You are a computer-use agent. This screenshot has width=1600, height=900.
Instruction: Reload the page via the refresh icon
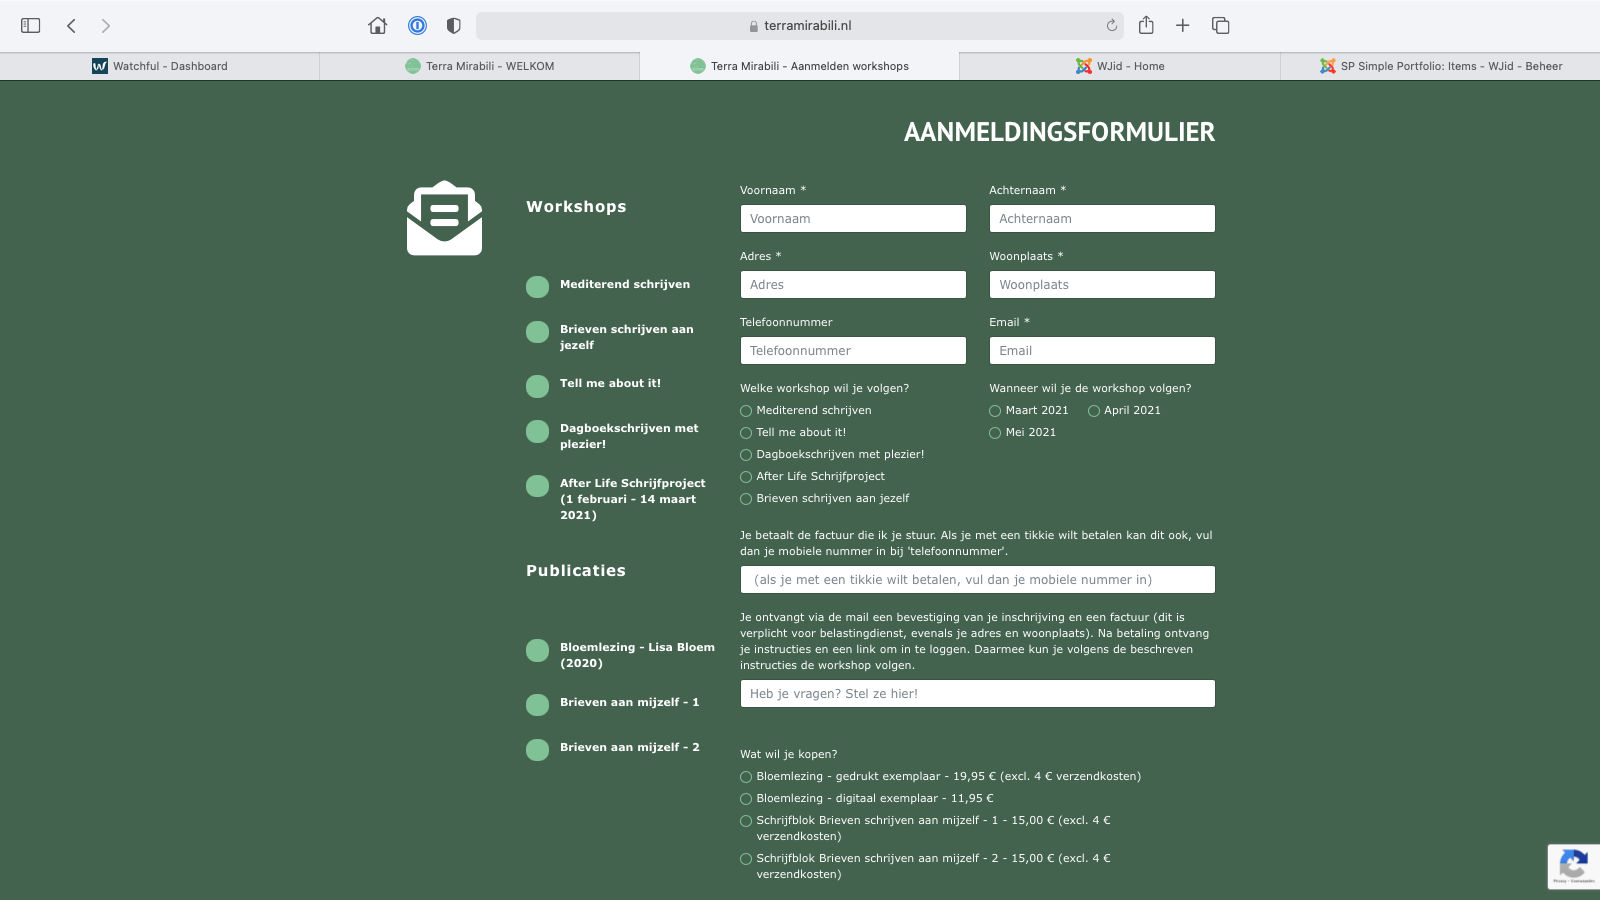[1111, 26]
